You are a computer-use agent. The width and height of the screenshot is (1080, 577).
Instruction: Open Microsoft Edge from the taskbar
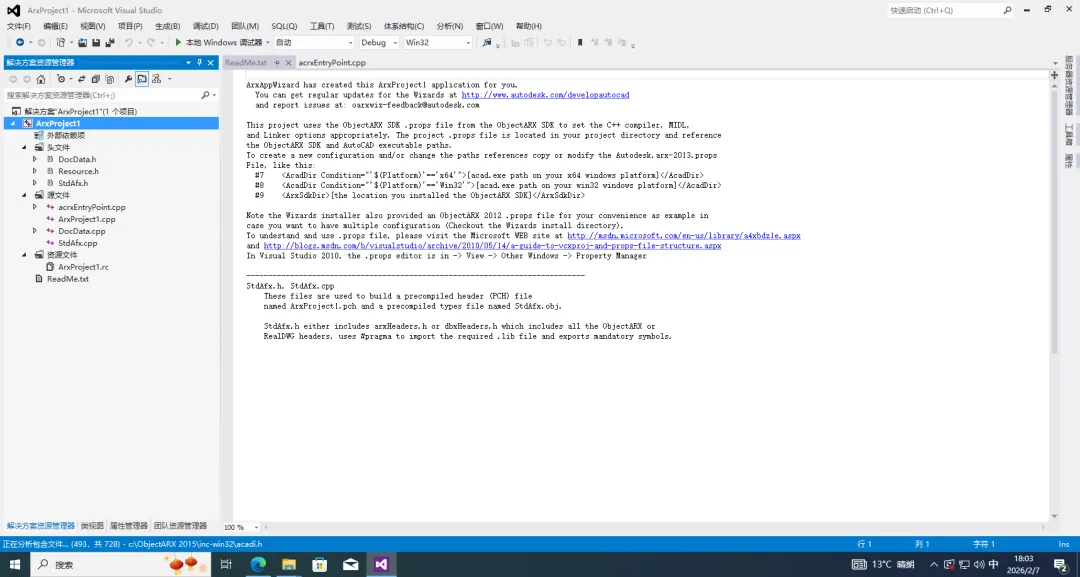(x=258, y=565)
